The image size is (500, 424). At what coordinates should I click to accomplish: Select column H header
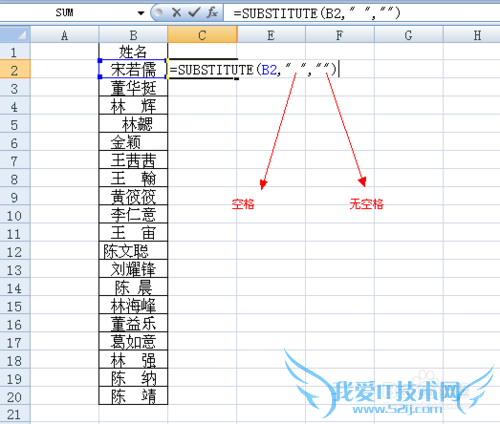pyautogui.click(x=471, y=35)
